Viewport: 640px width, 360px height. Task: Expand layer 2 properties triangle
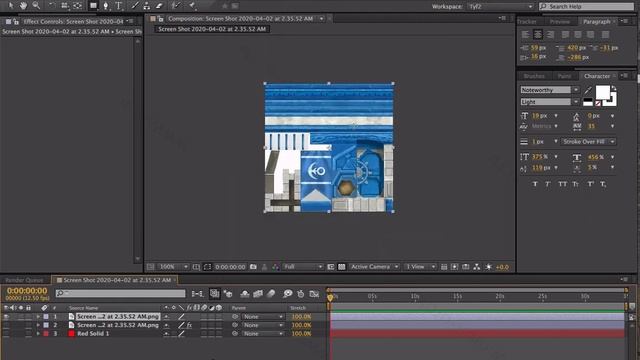point(38,325)
